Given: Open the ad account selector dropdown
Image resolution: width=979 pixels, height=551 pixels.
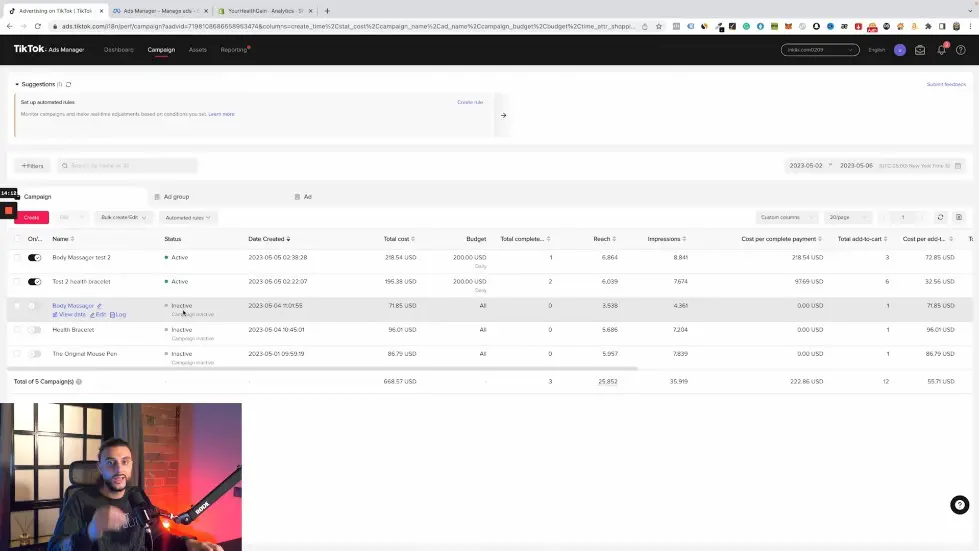Looking at the screenshot, I should (x=820, y=50).
